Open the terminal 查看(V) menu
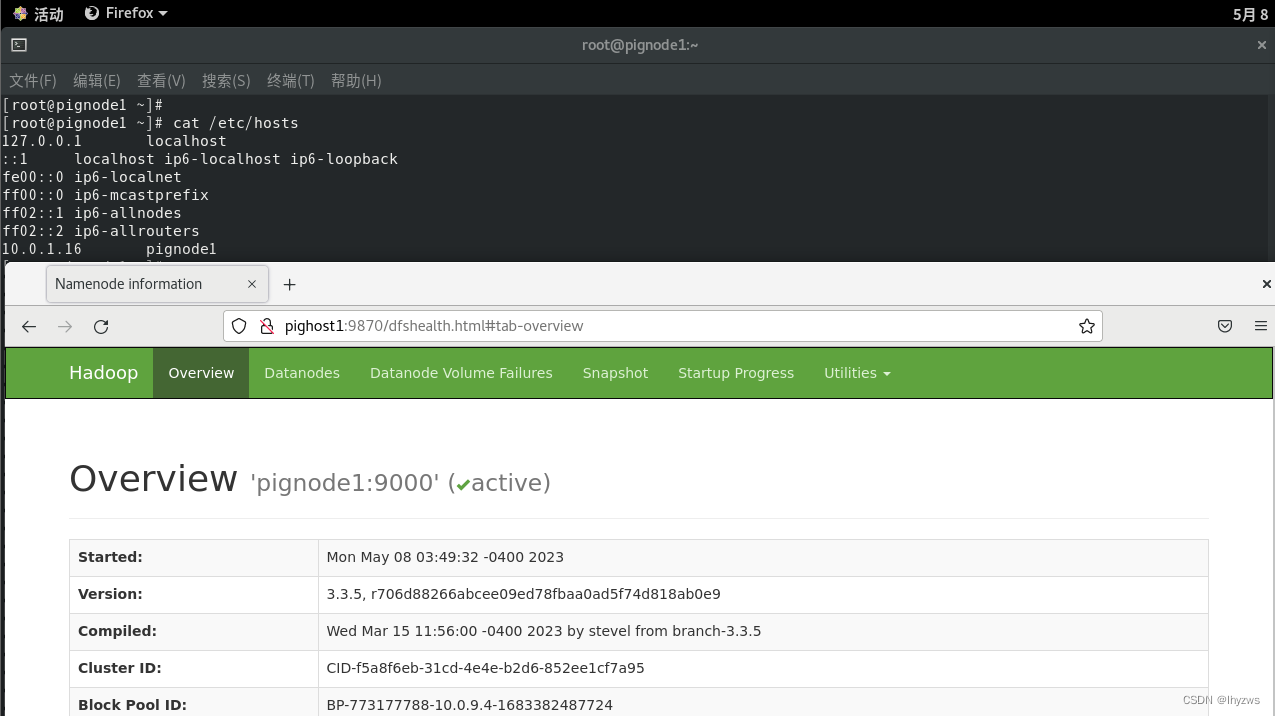 click(x=161, y=81)
